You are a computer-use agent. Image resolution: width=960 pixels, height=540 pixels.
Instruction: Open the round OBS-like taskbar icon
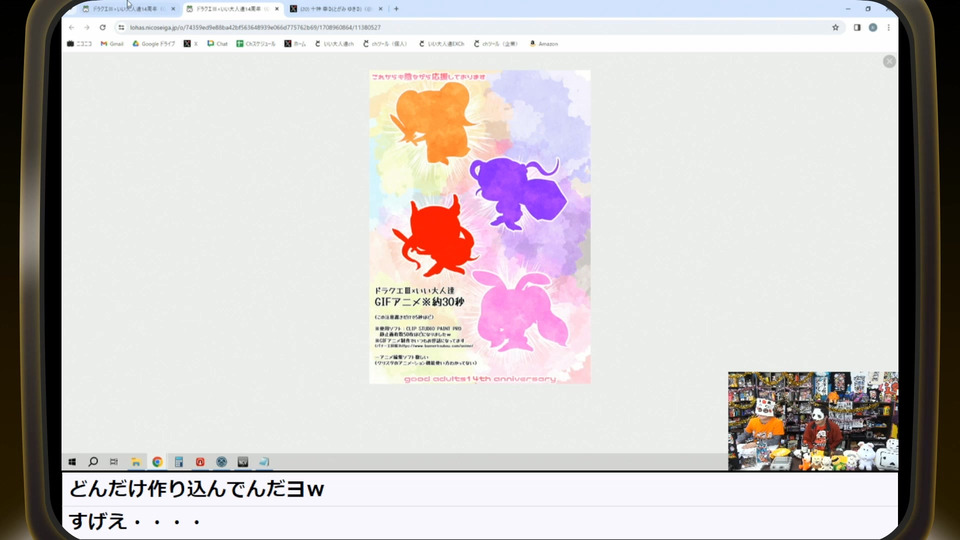pos(222,462)
